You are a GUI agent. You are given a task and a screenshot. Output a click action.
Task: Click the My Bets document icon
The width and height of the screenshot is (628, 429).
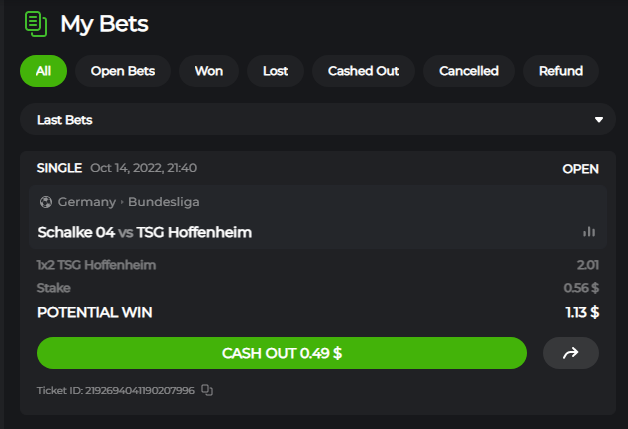point(36,24)
